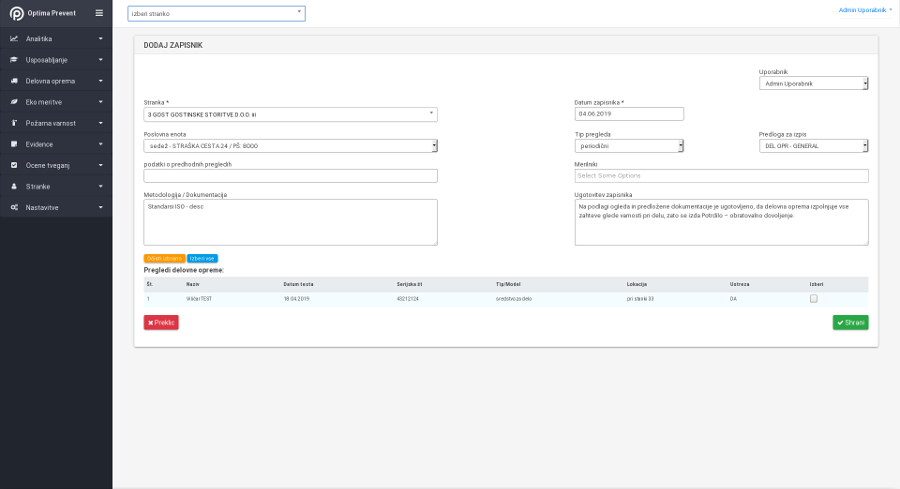Click the 'sredstvo za delo' cell

(x=514, y=299)
